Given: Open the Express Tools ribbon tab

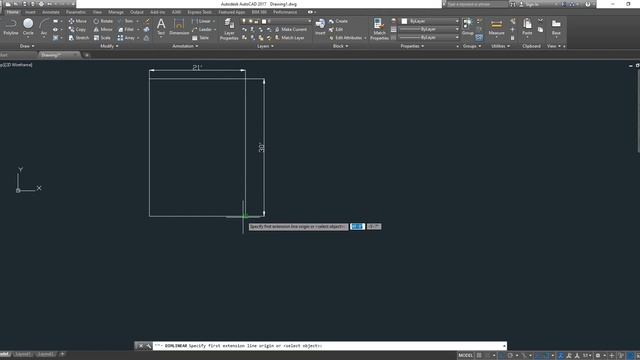Looking at the screenshot, I should click(200, 12).
